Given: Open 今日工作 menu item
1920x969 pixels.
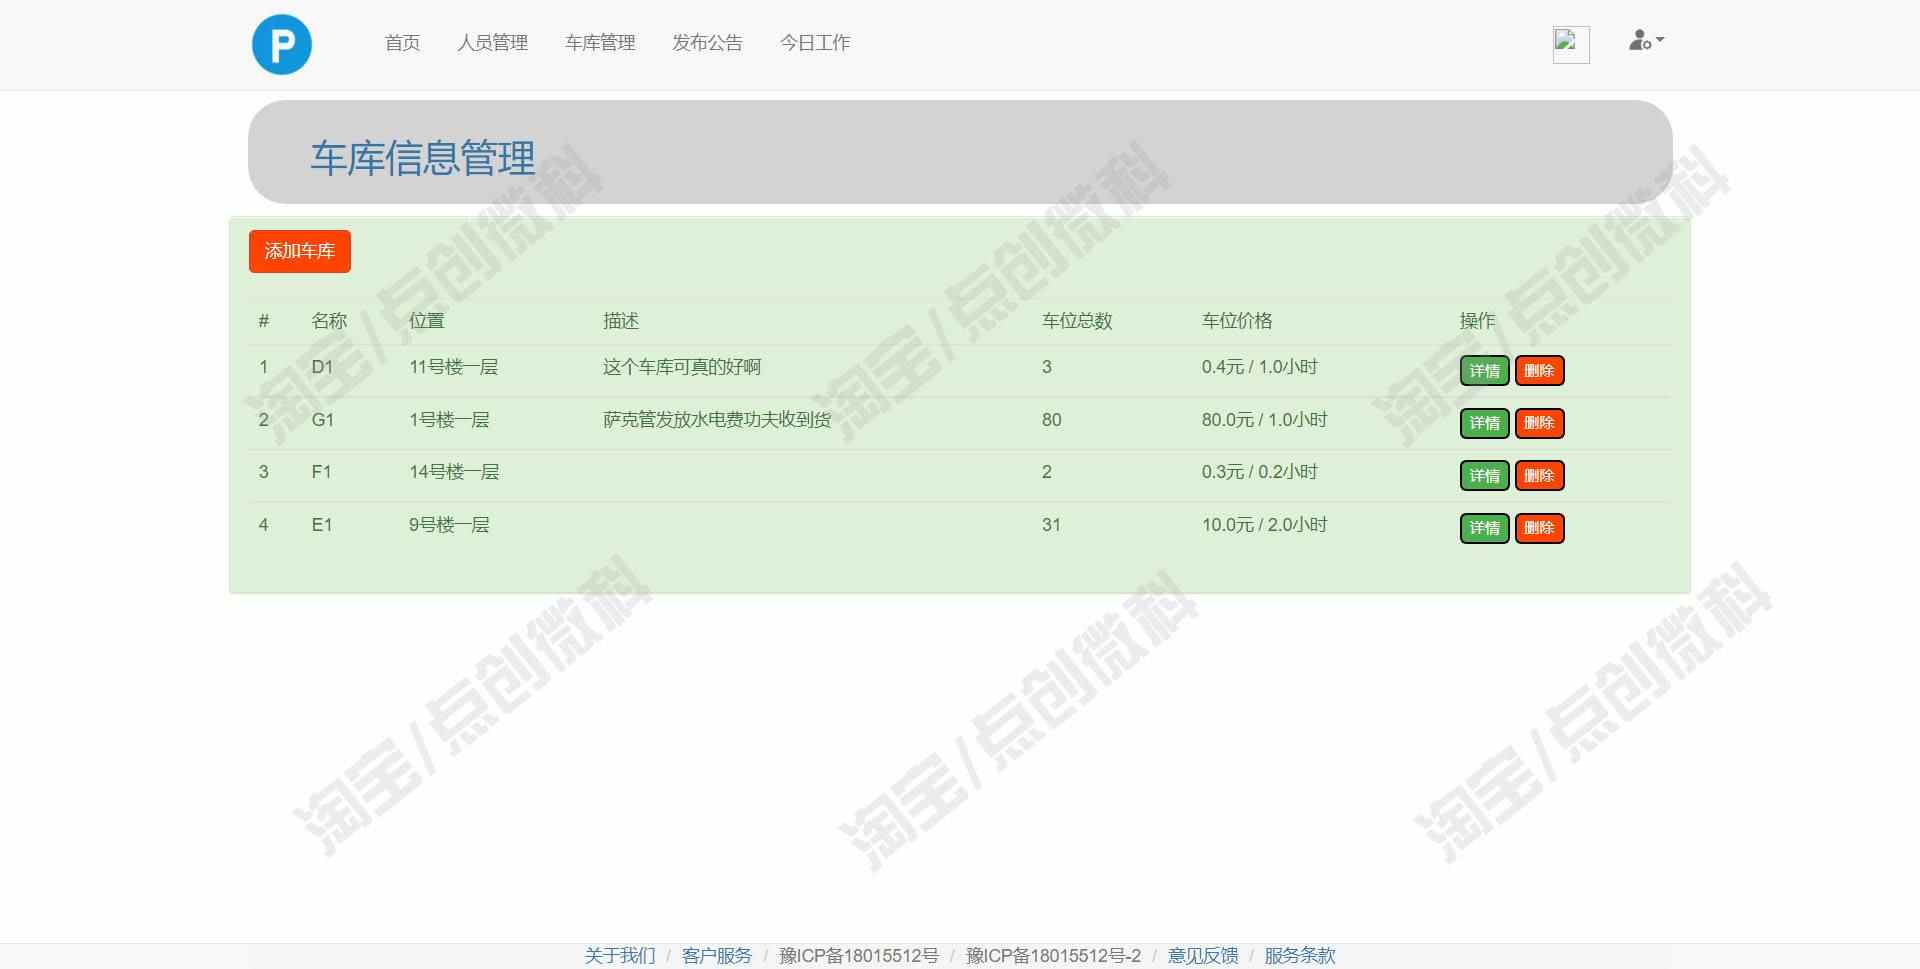Looking at the screenshot, I should pyautogui.click(x=815, y=43).
